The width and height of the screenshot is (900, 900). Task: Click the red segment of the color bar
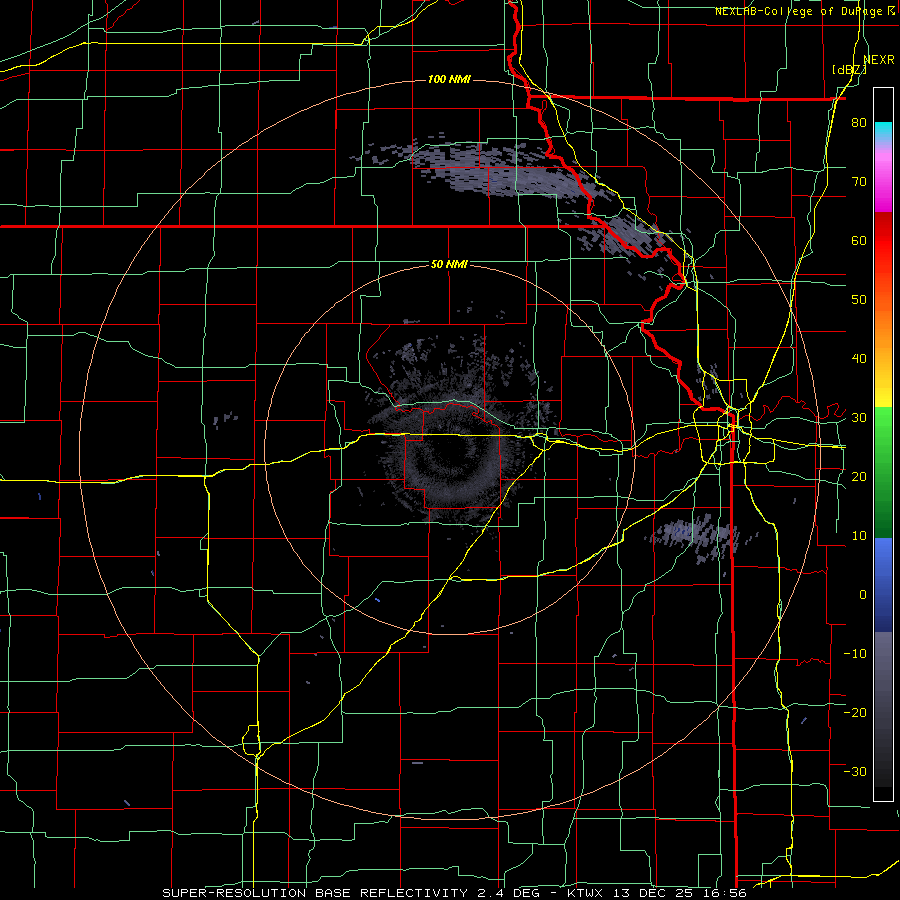click(x=883, y=244)
